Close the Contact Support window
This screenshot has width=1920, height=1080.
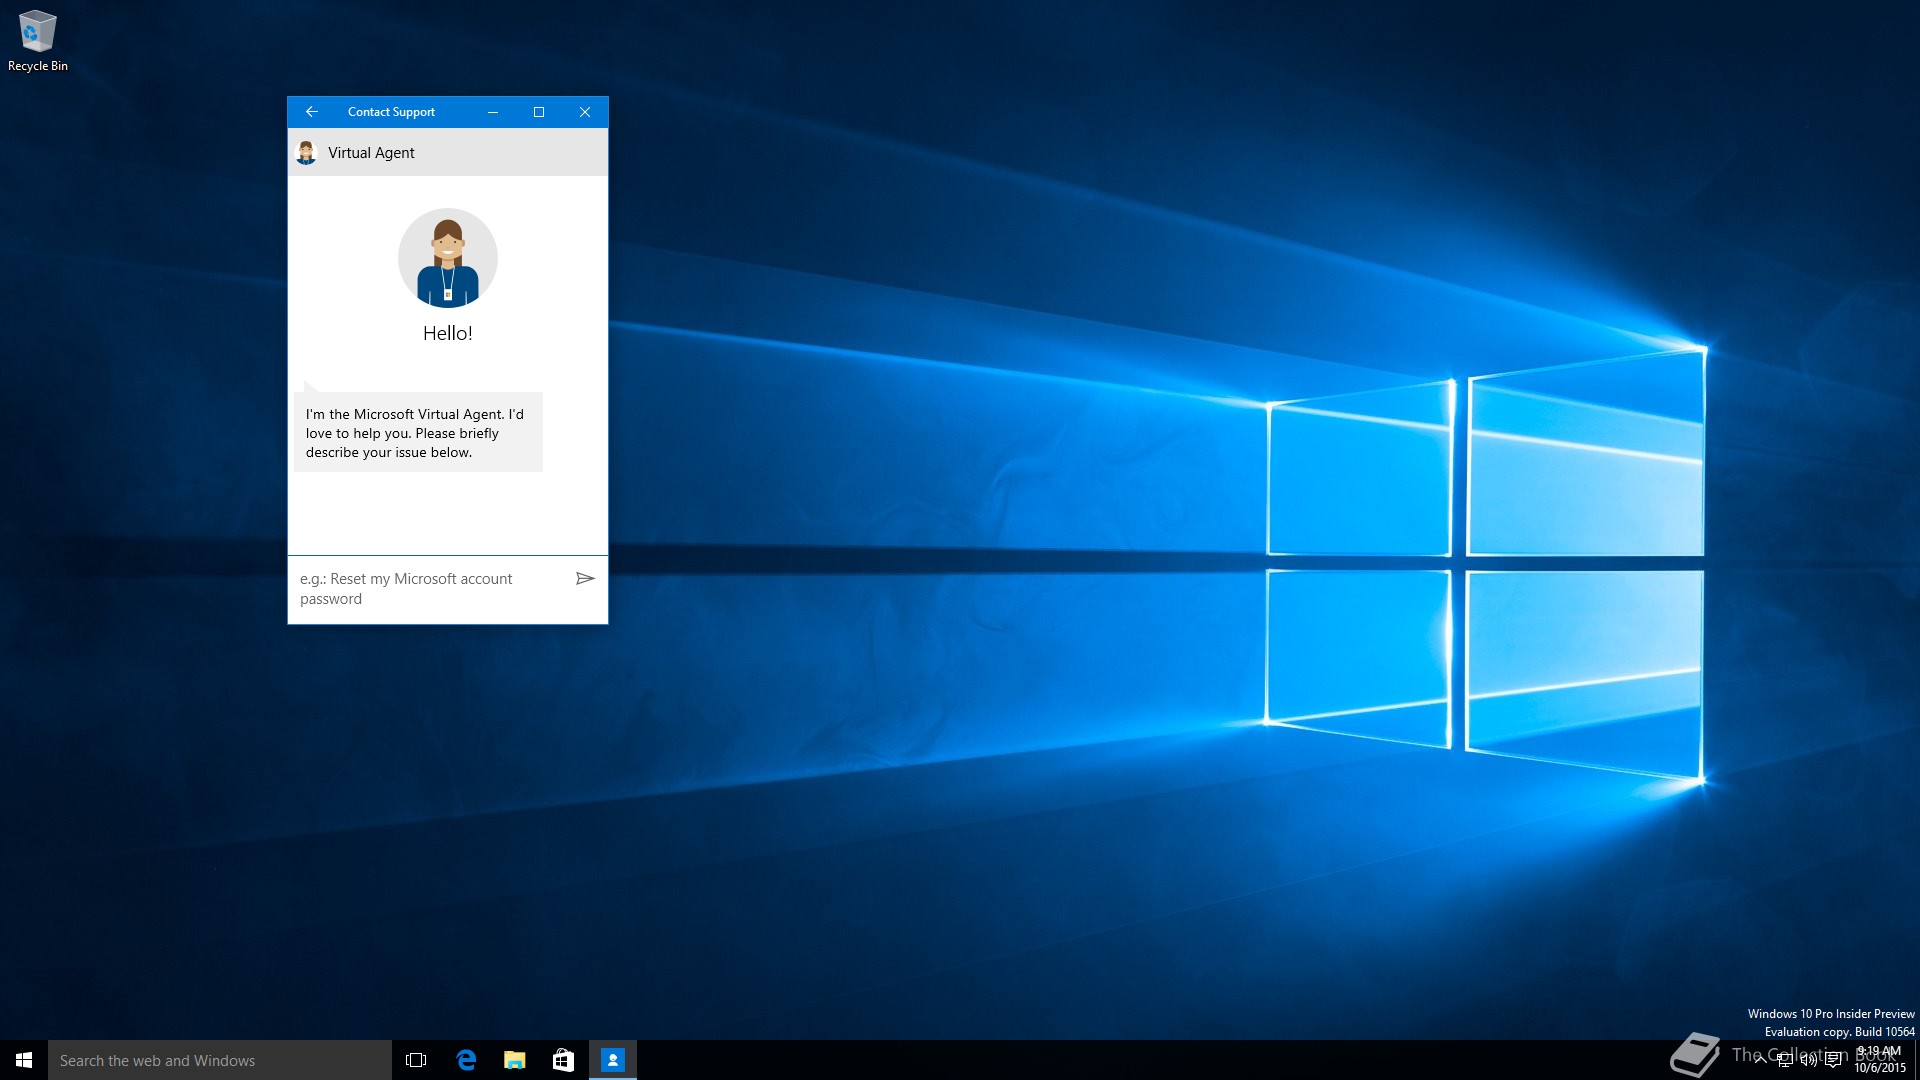[x=585, y=112]
